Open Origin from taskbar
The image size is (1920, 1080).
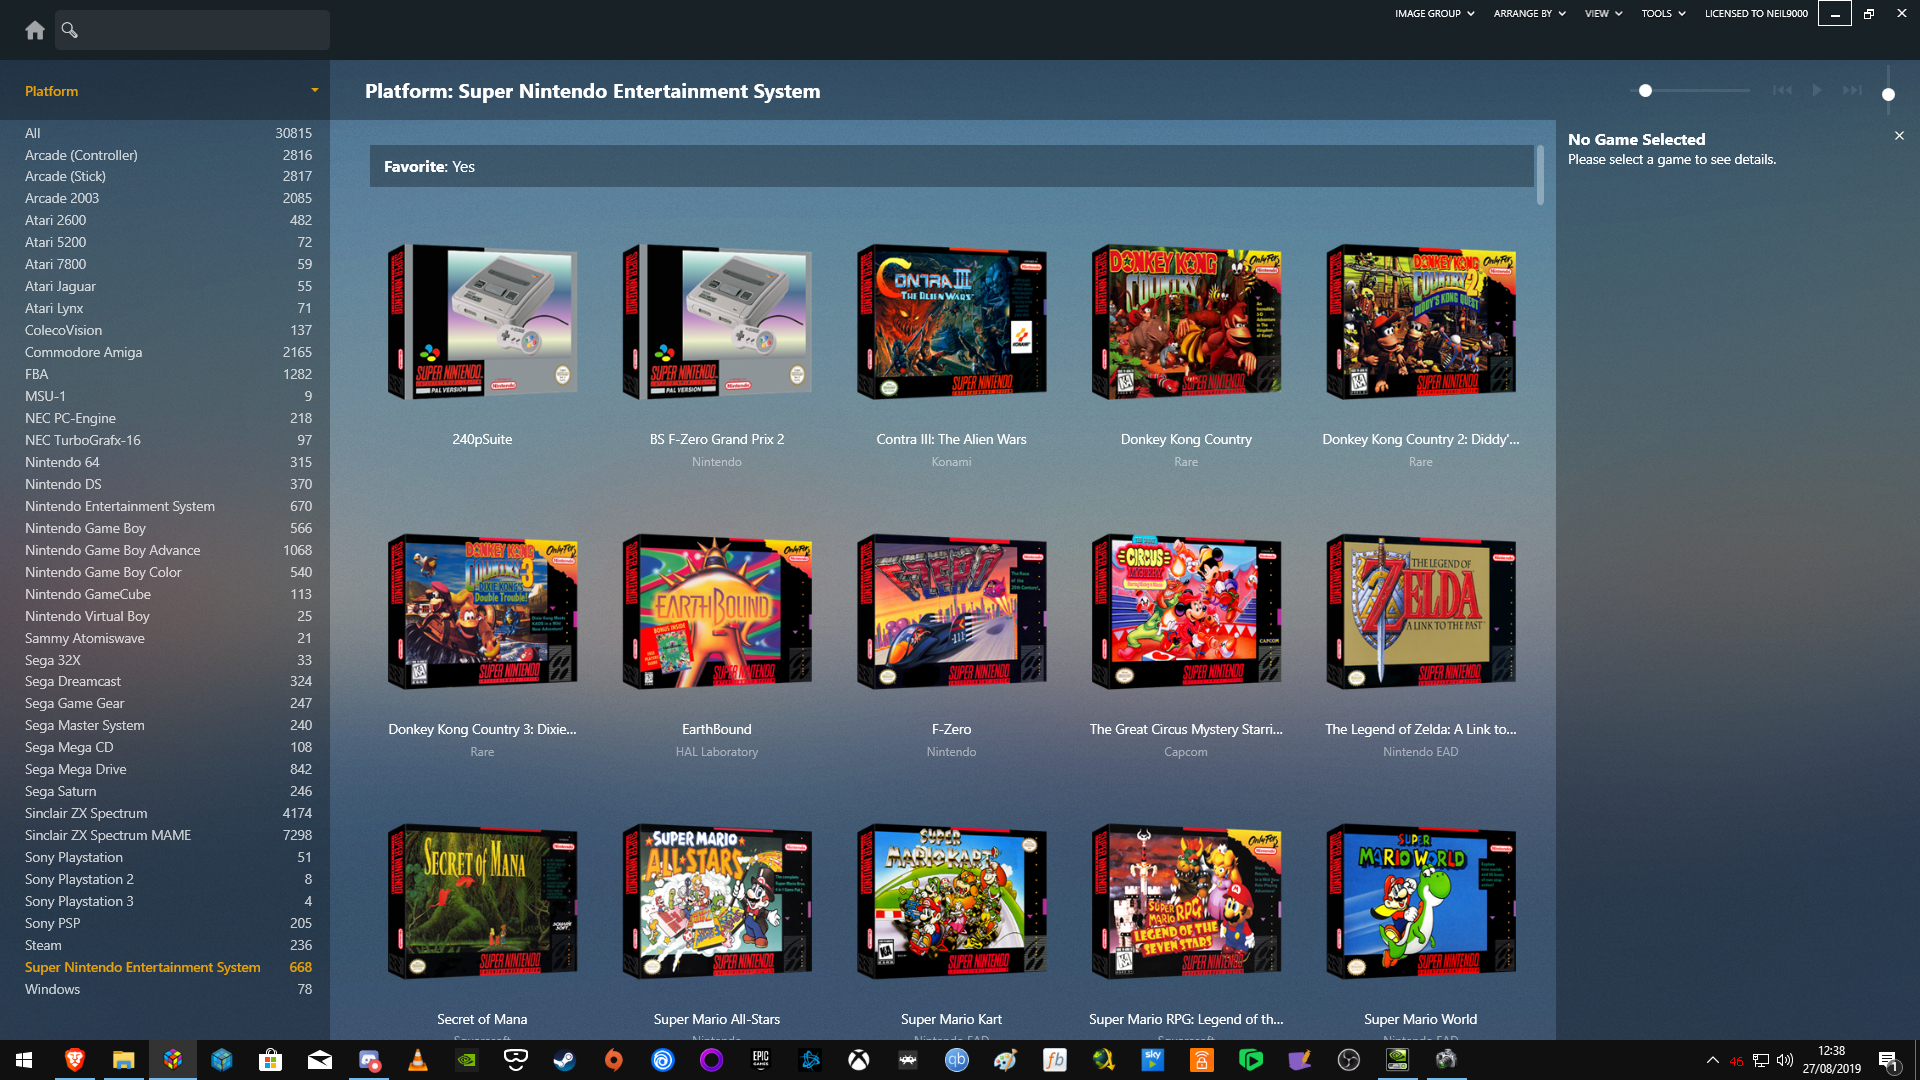pyautogui.click(x=614, y=1060)
